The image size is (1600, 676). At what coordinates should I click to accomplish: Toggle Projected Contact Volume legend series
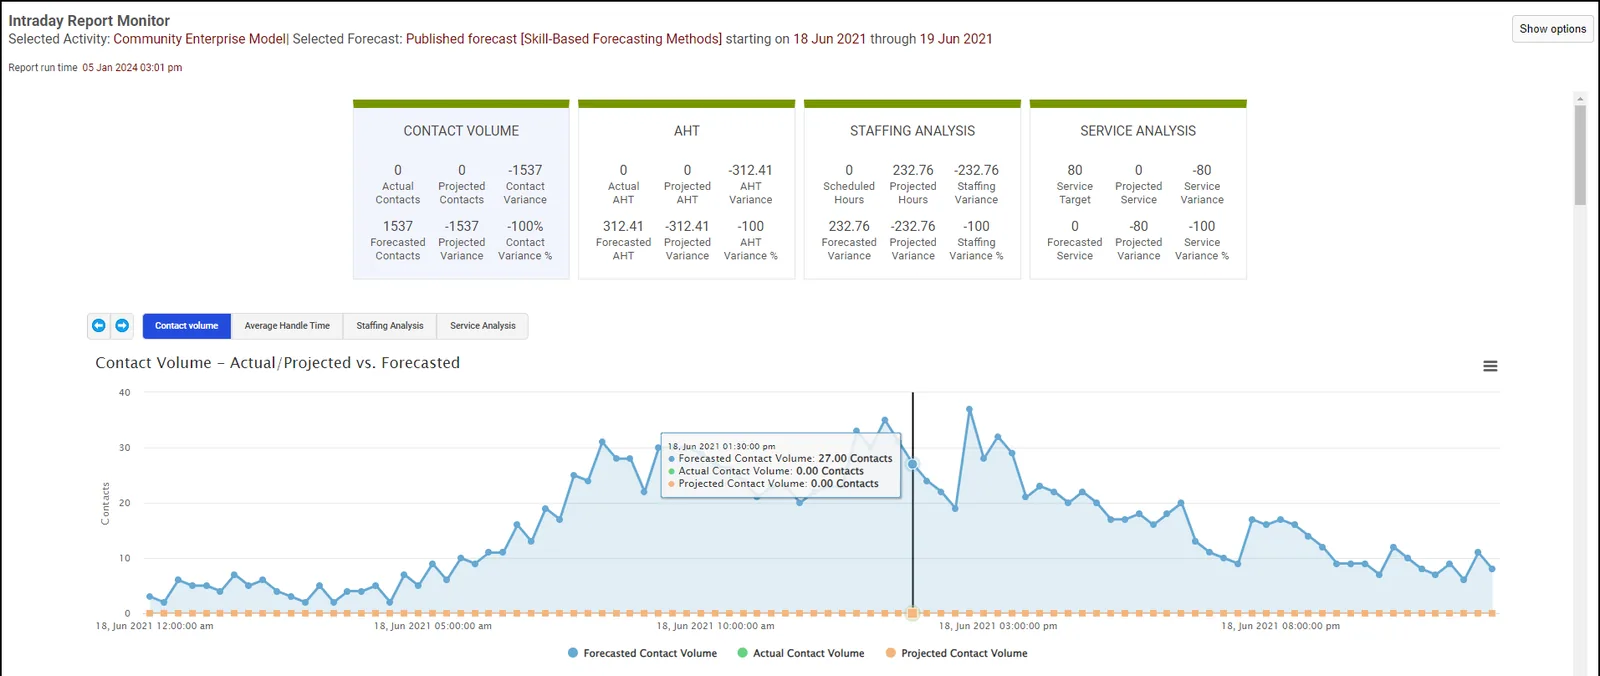pyautogui.click(x=956, y=653)
